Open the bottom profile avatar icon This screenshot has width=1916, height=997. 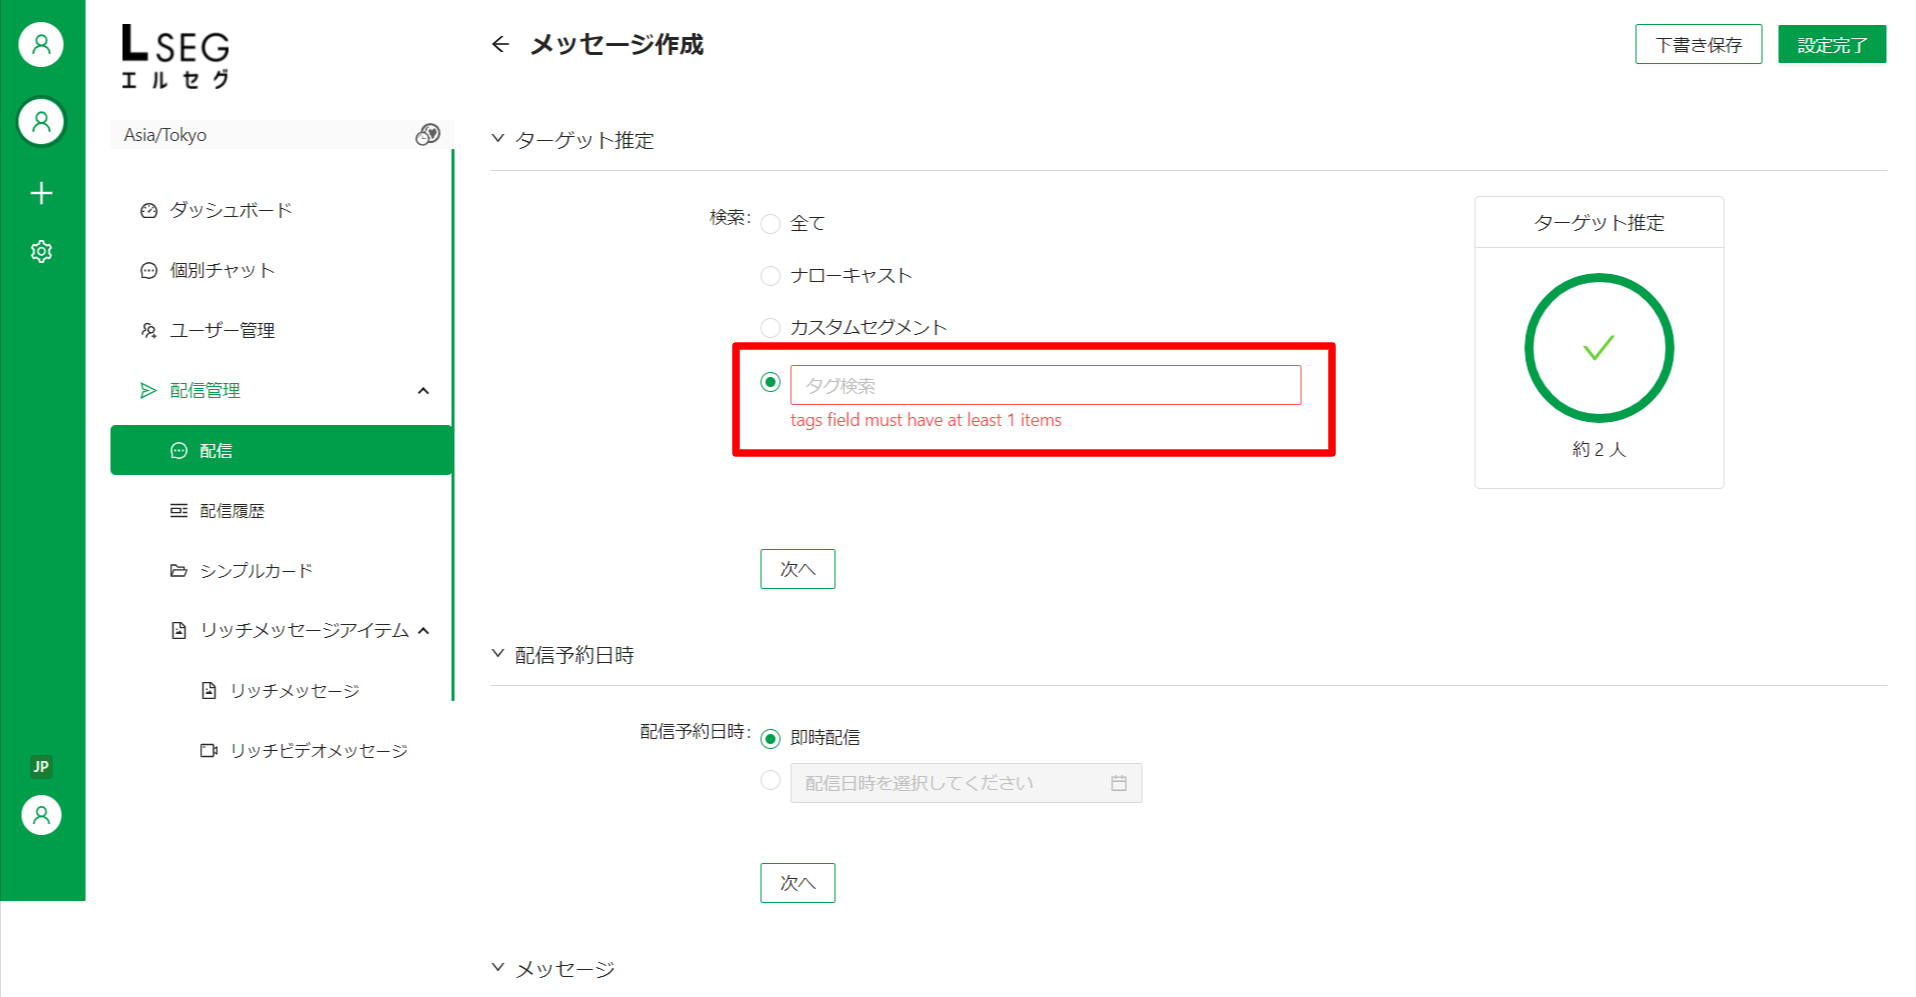(x=41, y=815)
